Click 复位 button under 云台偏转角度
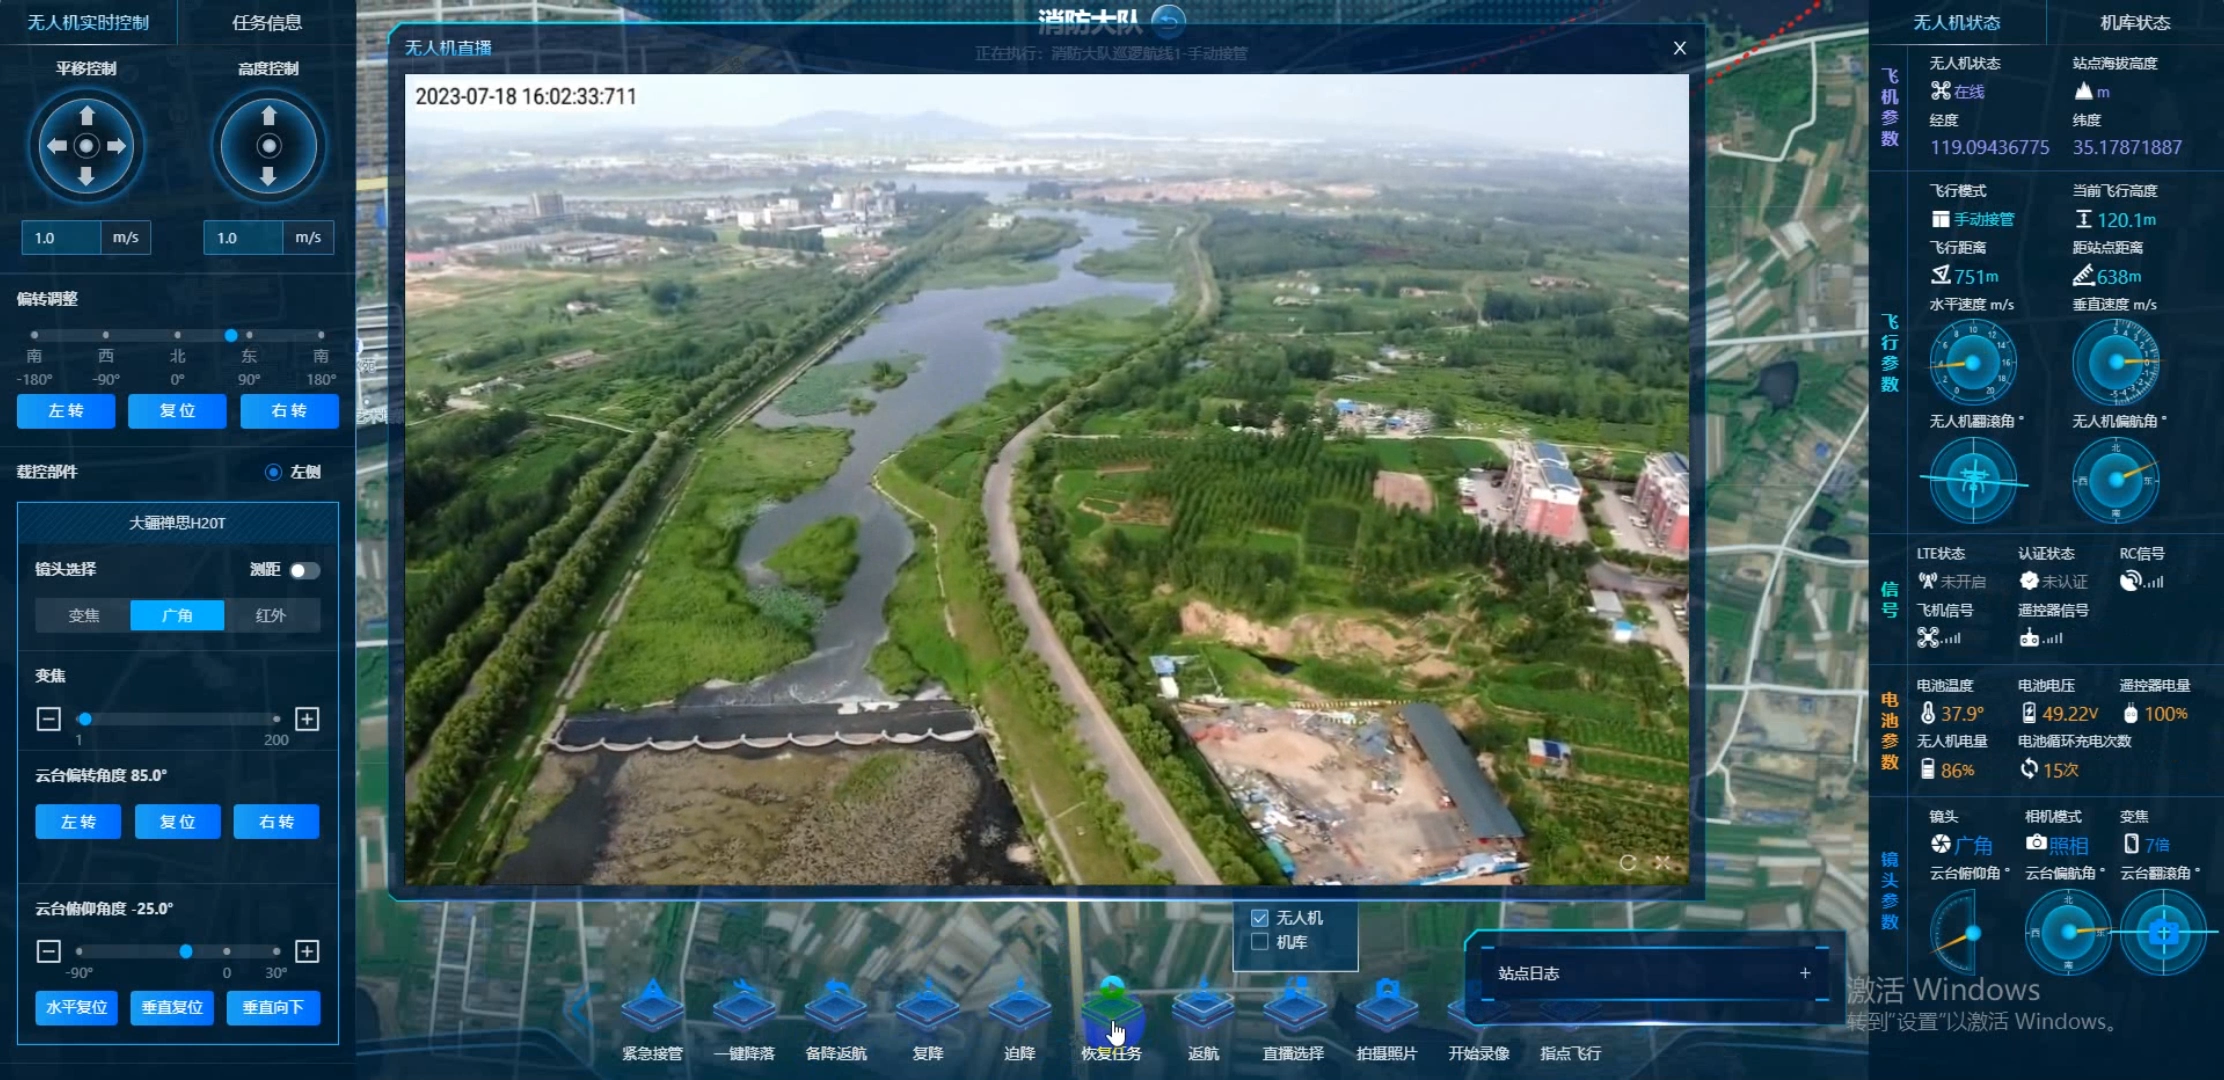 click(x=177, y=822)
